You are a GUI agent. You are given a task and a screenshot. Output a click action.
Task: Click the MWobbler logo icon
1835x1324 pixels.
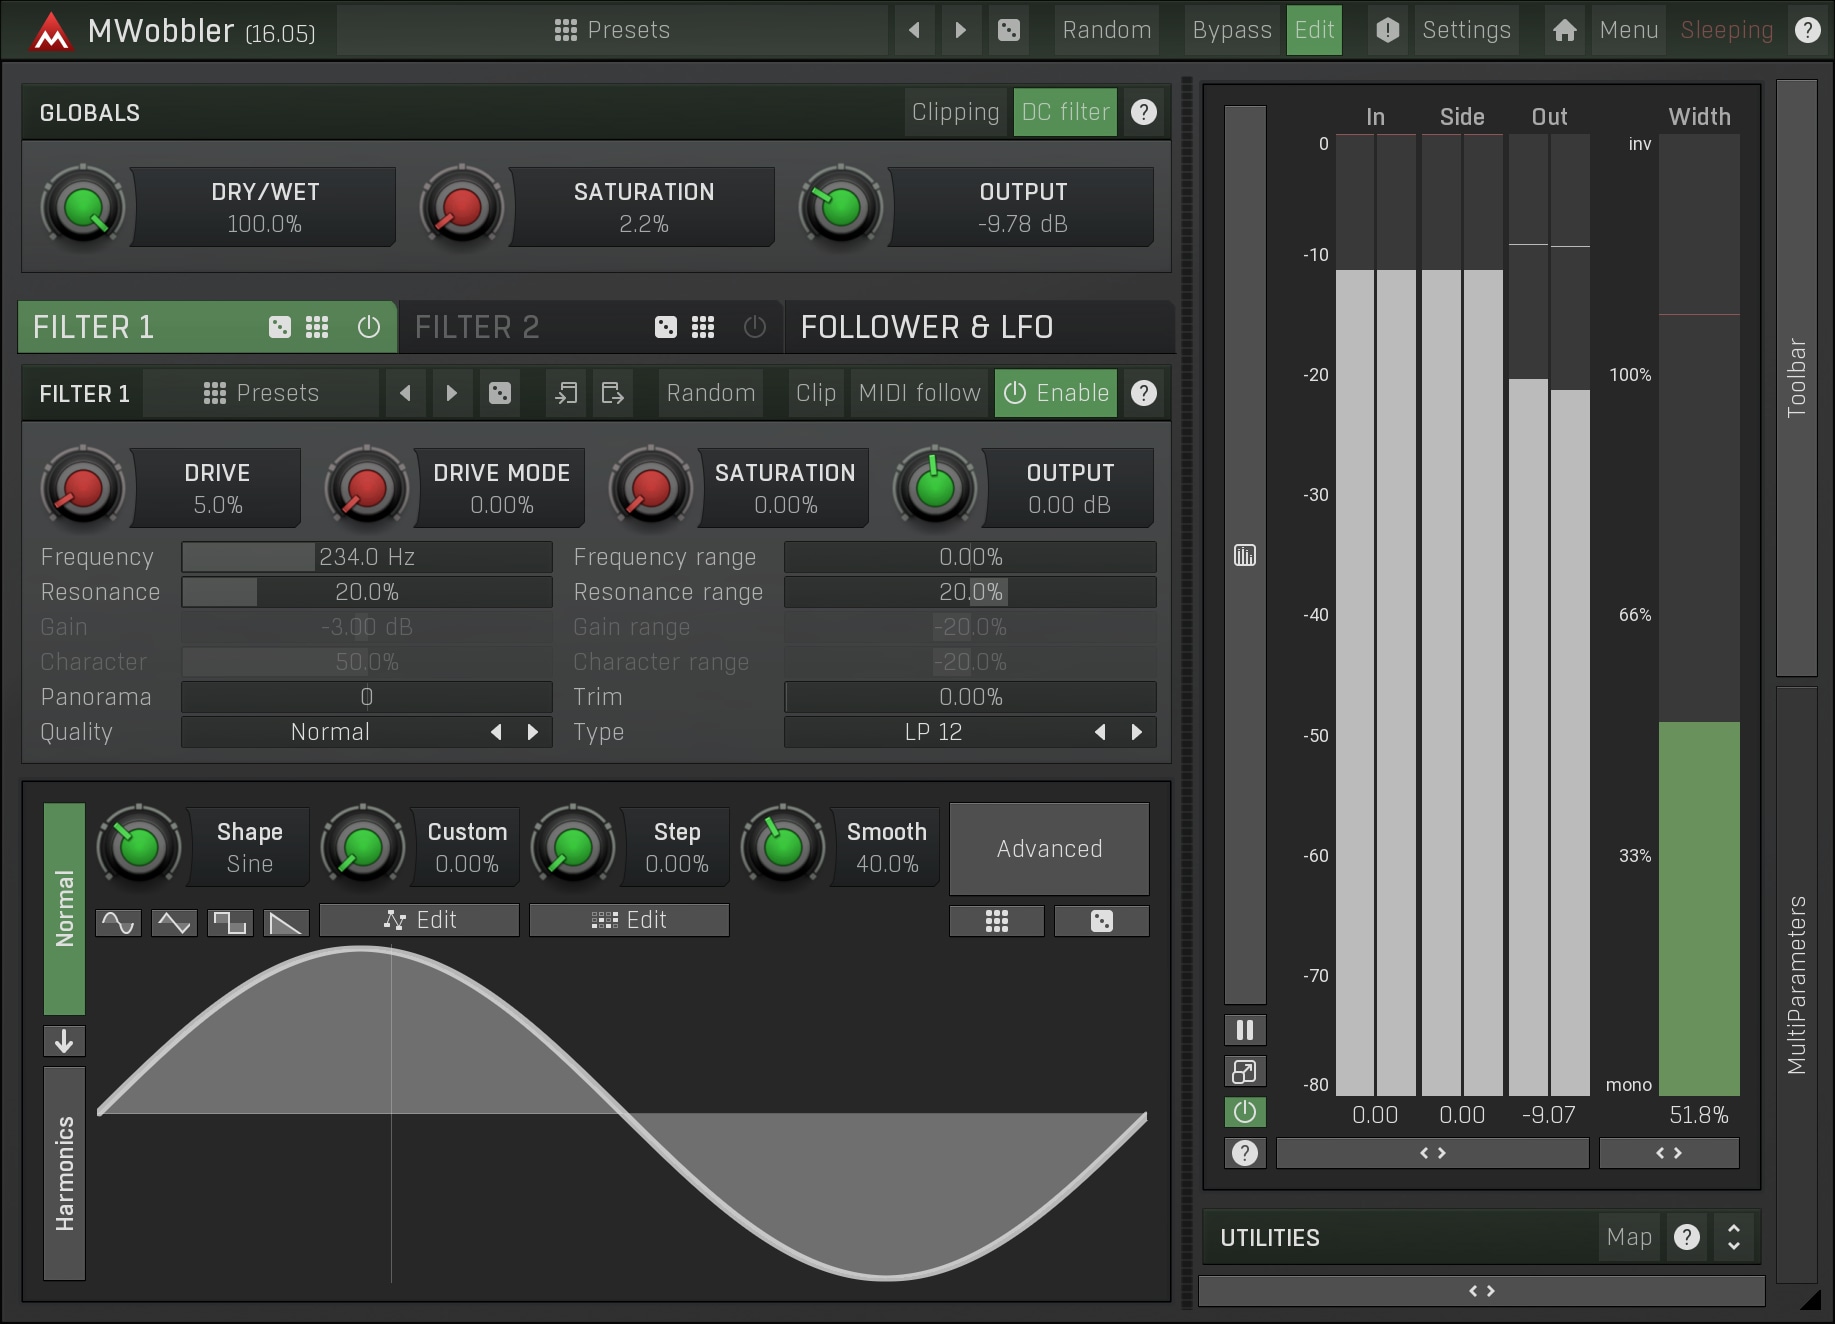click(50, 31)
